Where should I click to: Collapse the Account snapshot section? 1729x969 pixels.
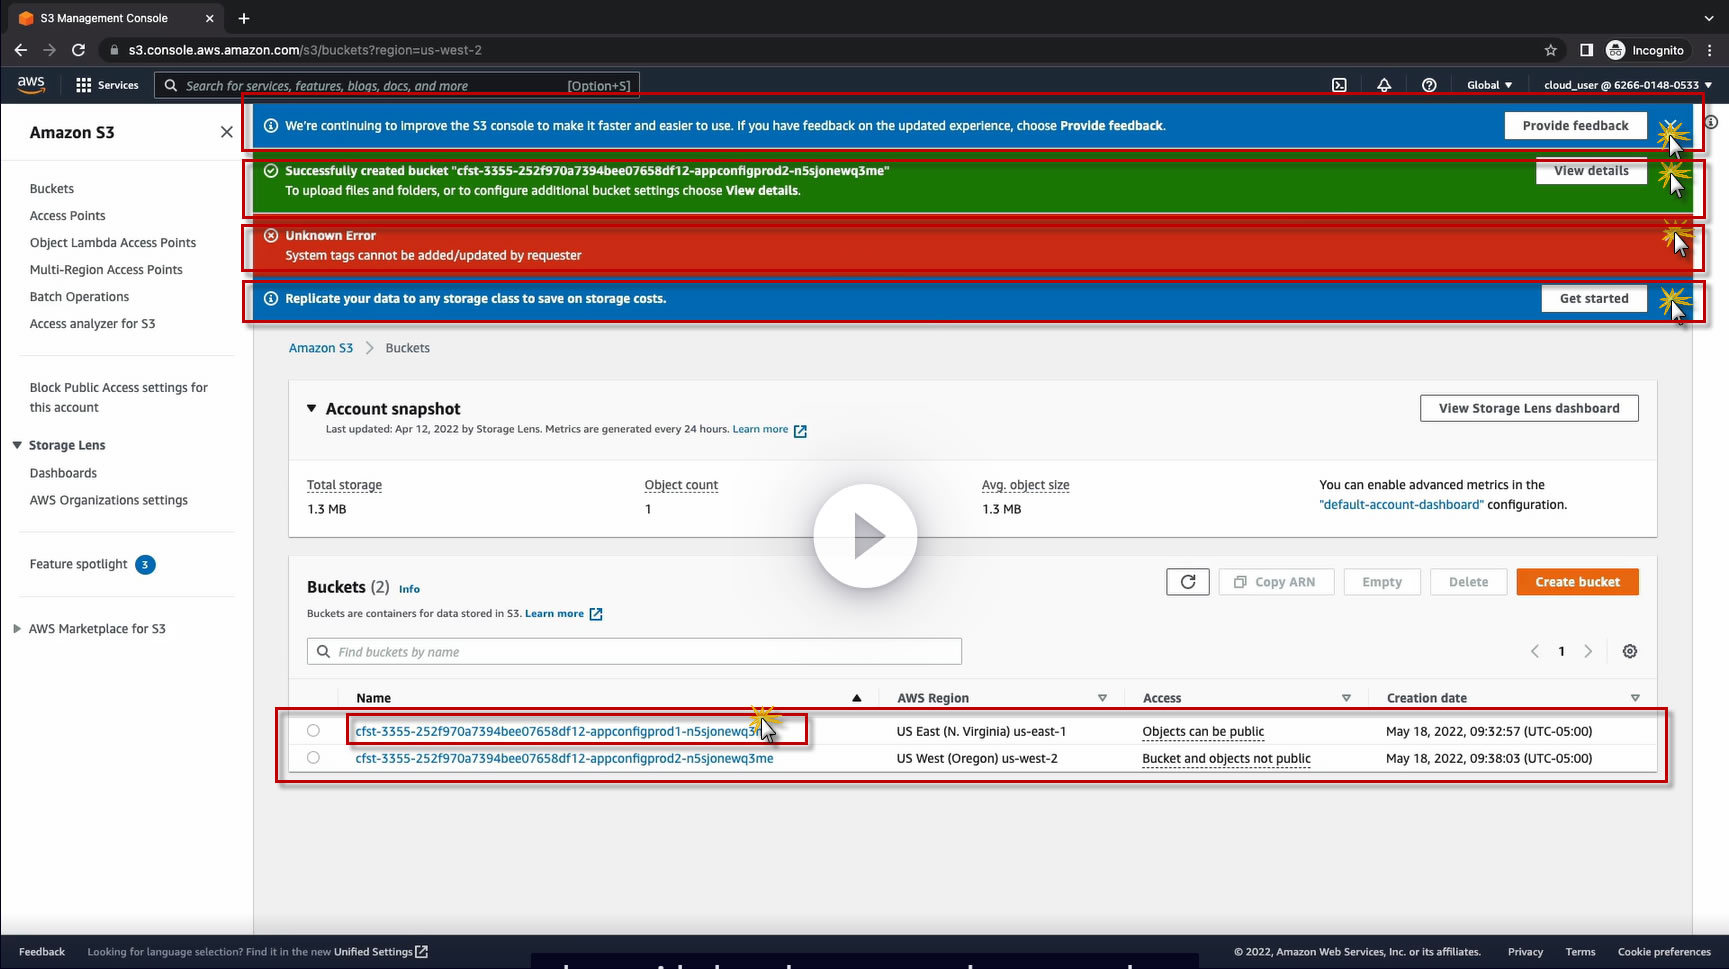click(311, 408)
